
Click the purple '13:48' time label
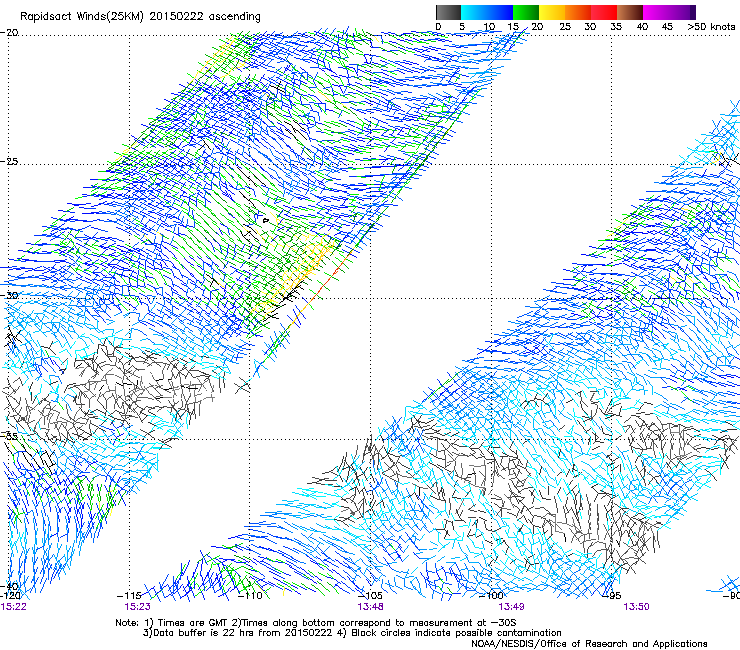pos(370,607)
